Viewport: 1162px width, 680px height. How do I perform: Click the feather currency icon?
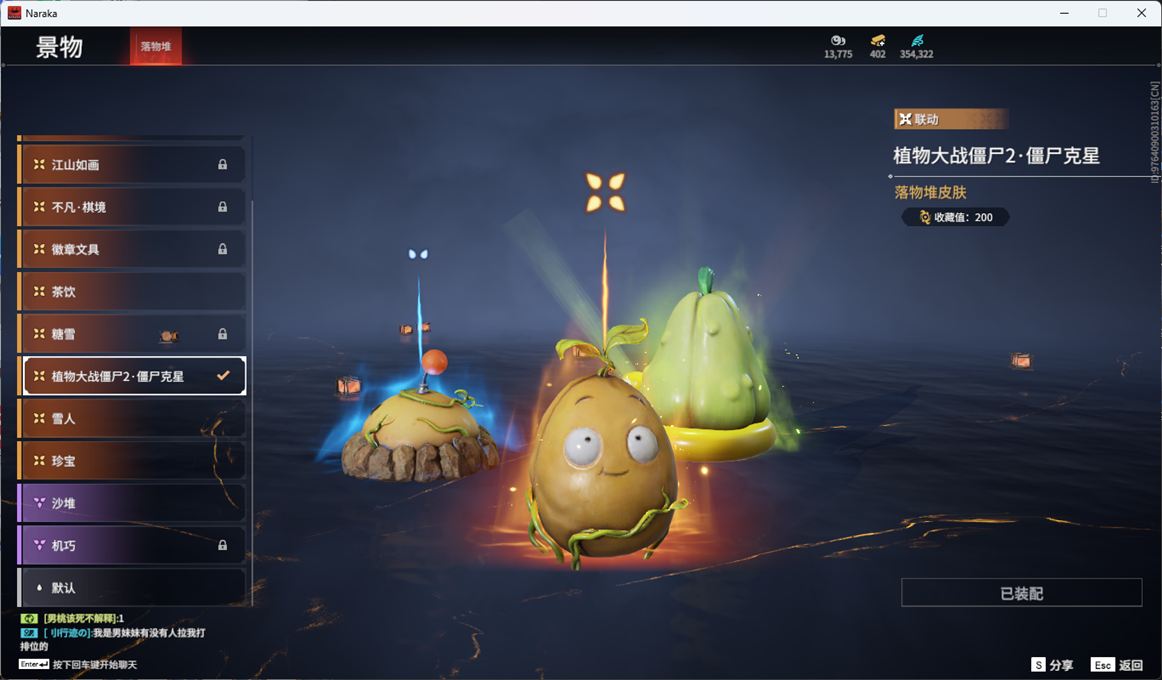917,40
